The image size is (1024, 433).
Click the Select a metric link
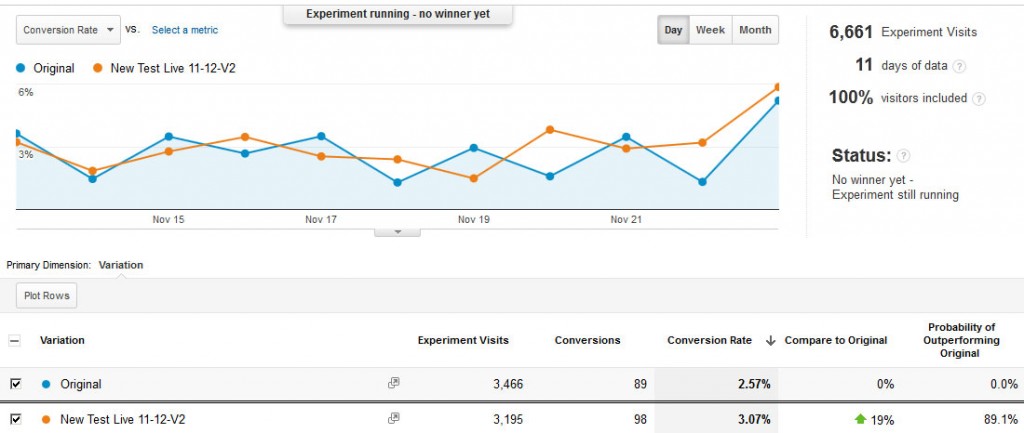[x=185, y=30]
